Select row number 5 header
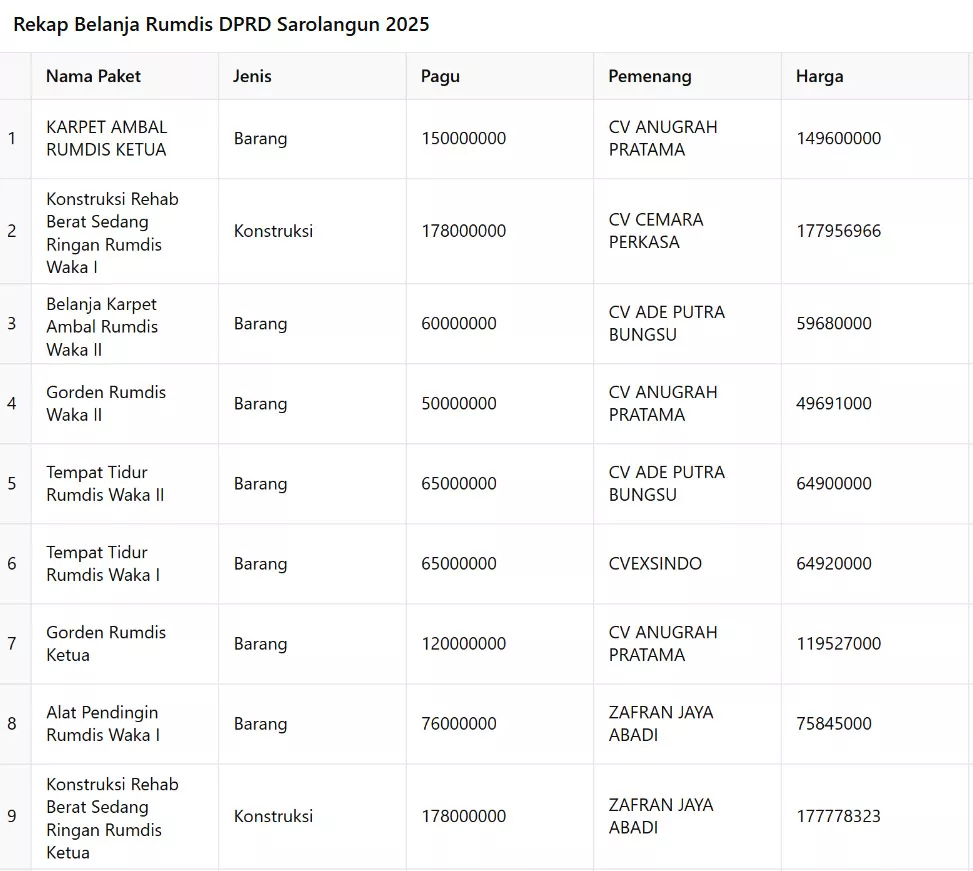Screen dimensions: 973x871 (x=12, y=484)
